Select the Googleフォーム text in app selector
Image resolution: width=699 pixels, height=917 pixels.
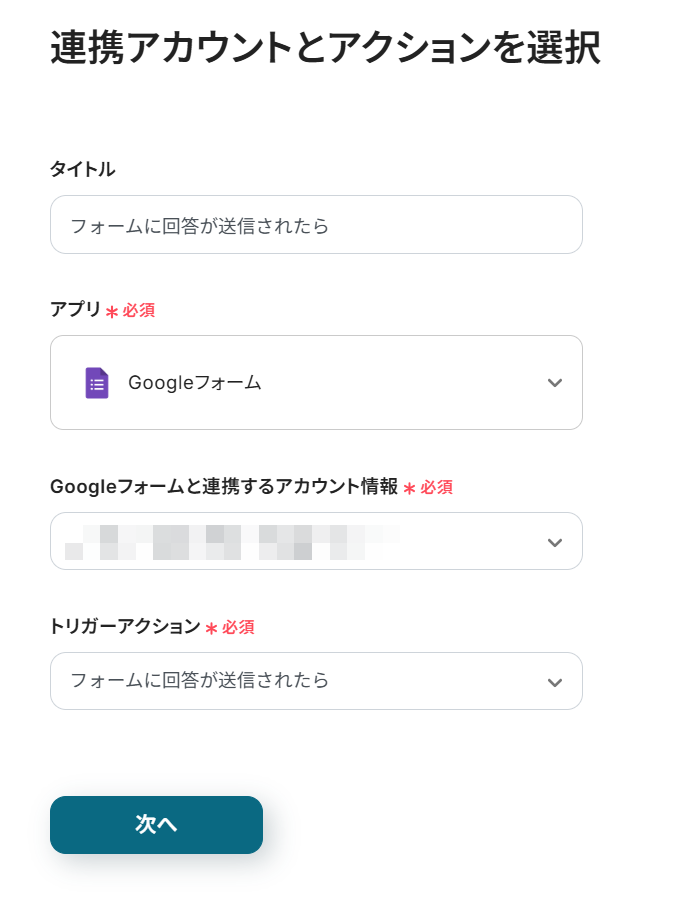[195, 383]
